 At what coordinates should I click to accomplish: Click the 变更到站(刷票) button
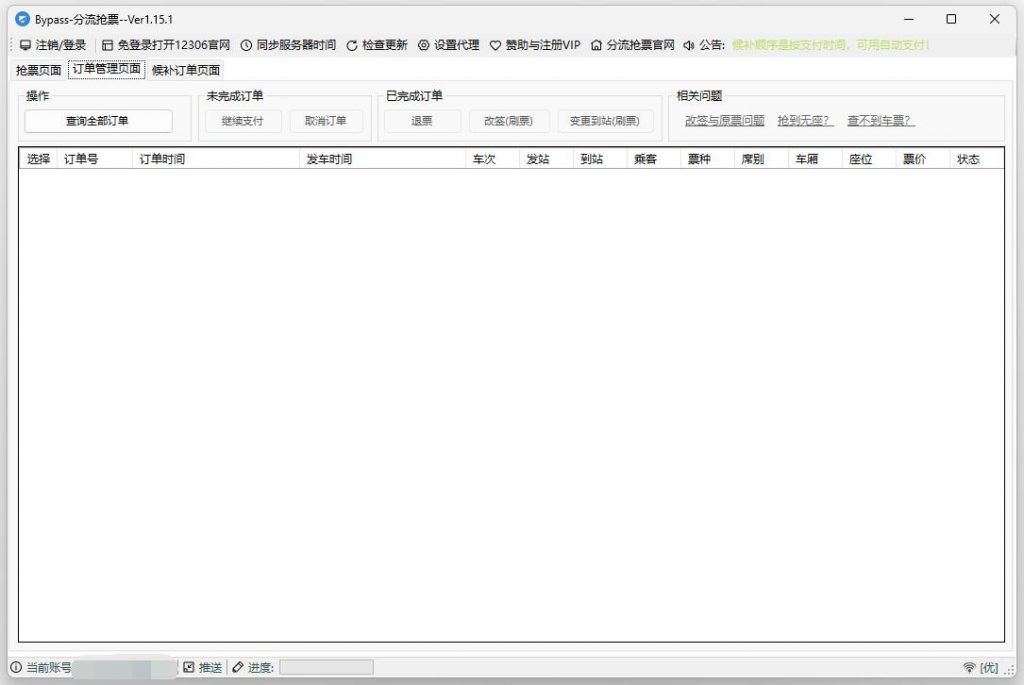[x=605, y=120]
